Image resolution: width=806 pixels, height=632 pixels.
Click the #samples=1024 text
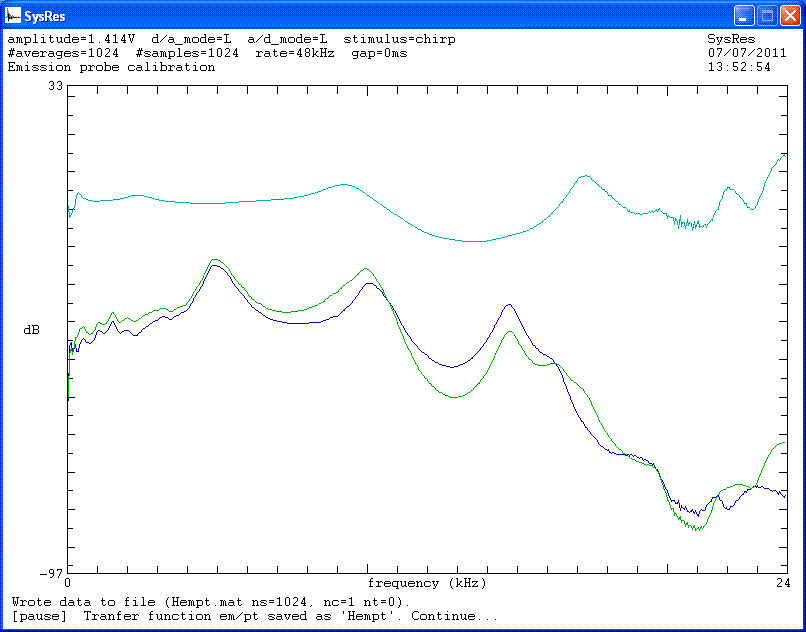pyautogui.click(x=188, y=53)
